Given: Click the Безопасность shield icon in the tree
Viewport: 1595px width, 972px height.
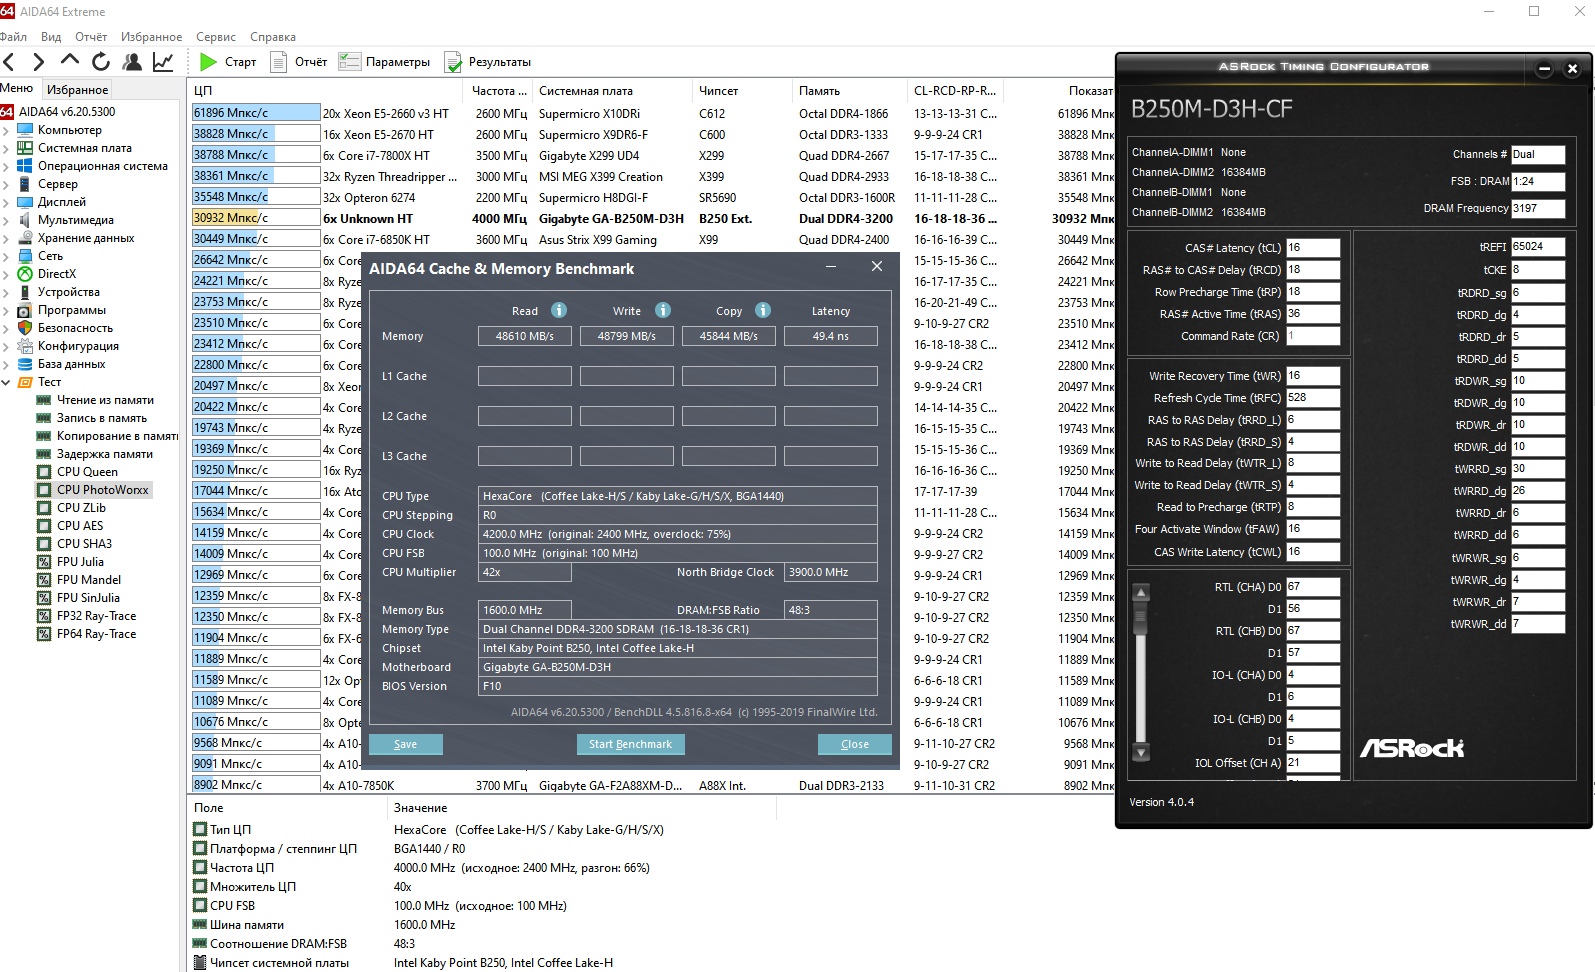Looking at the screenshot, I should (25, 328).
